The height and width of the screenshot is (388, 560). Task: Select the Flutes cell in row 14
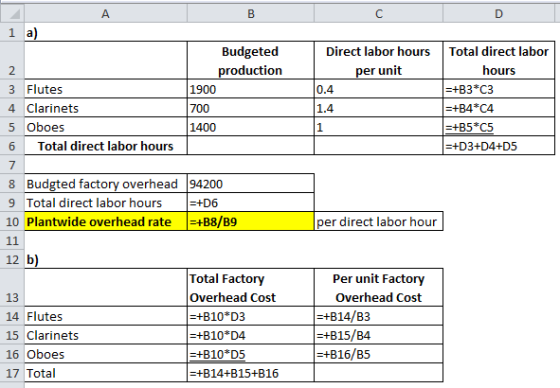point(106,316)
